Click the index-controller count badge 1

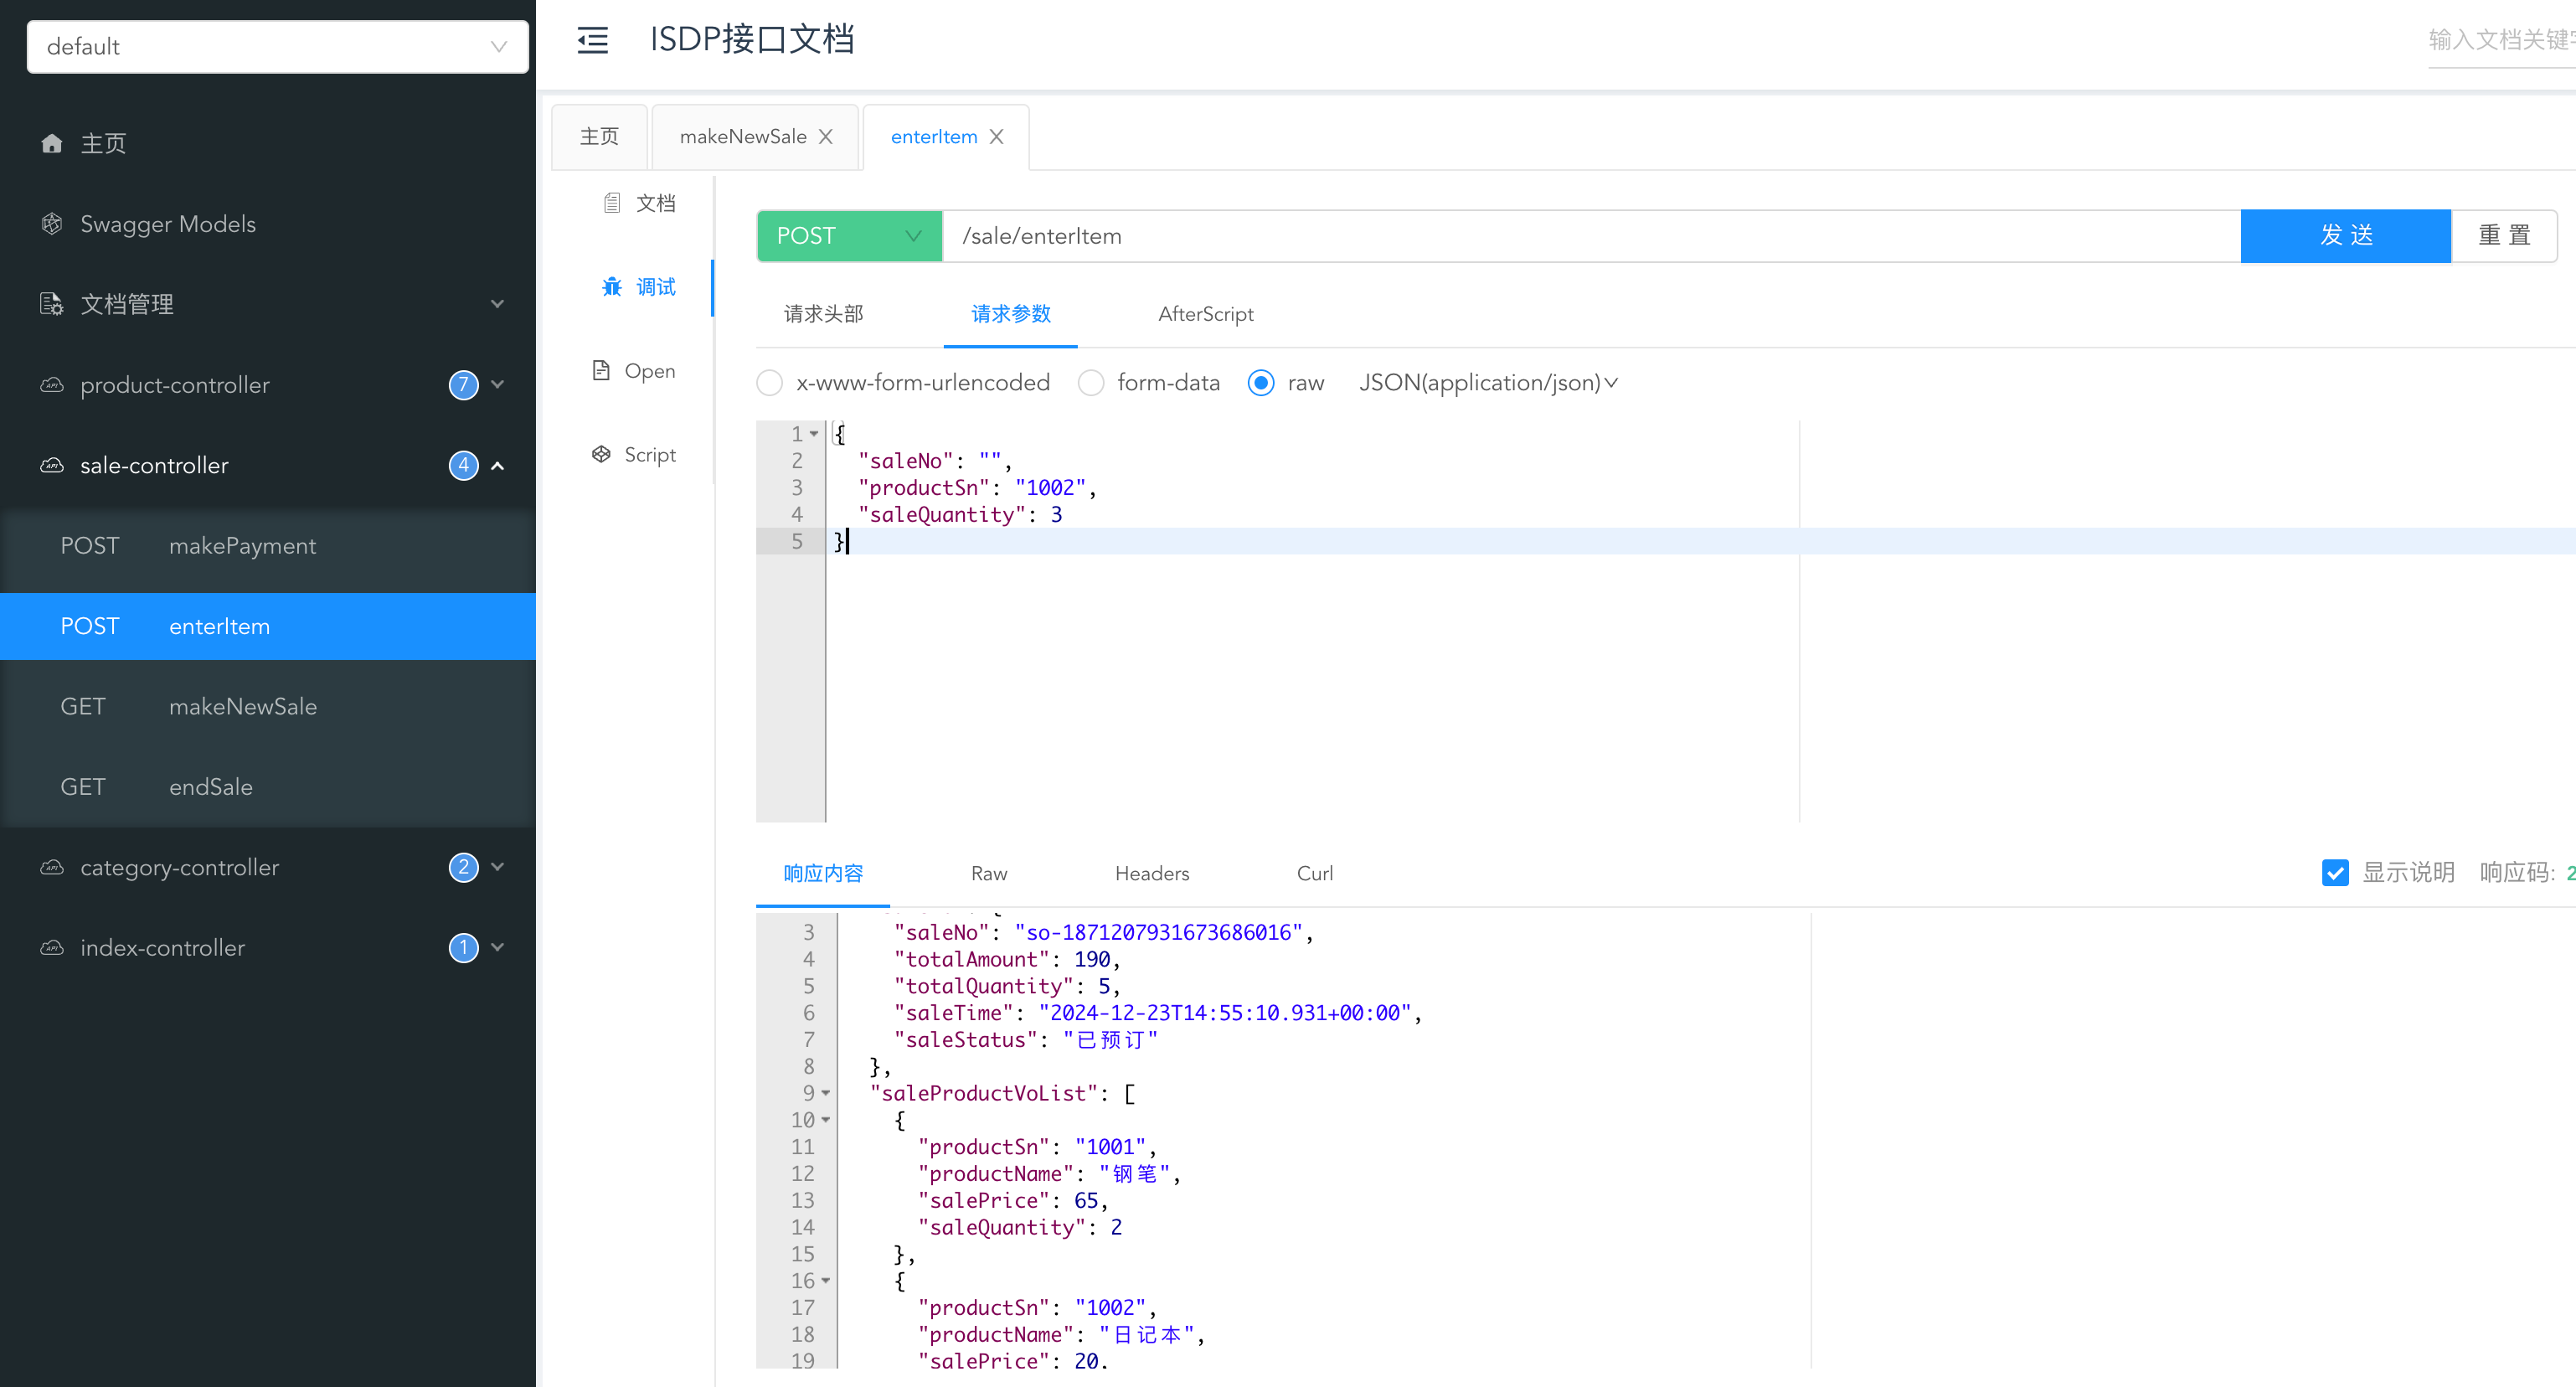(x=463, y=947)
